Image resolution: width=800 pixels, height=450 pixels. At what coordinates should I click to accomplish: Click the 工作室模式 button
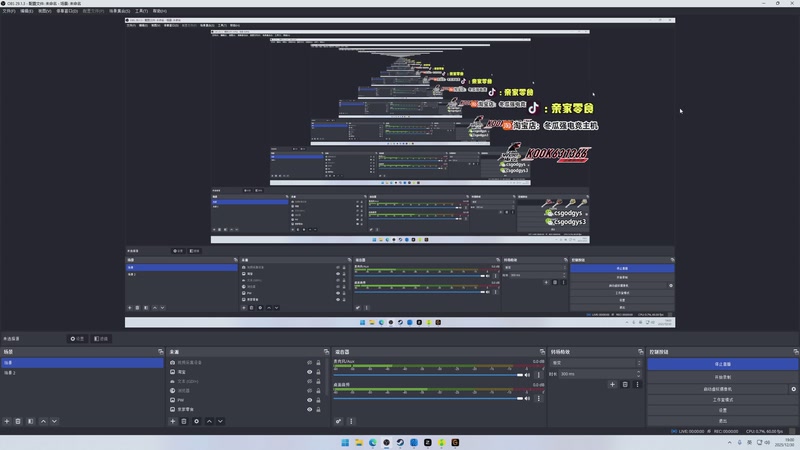(722, 399)
